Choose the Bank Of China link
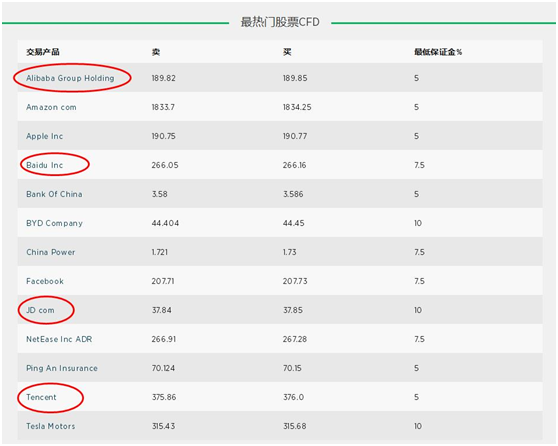Viewport: 558px width, 446px height. click(54, 194)
